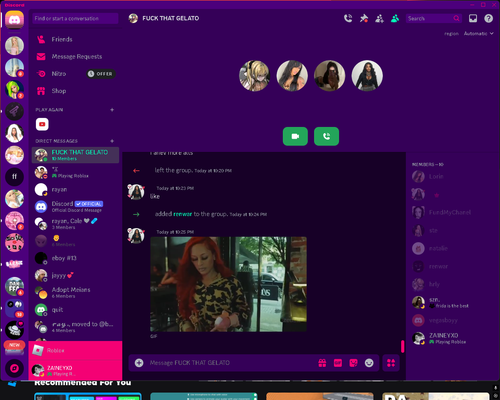Open the region Automatic dropdown
The height and width of the screenshot is (400, 500).
coord(478,33)
